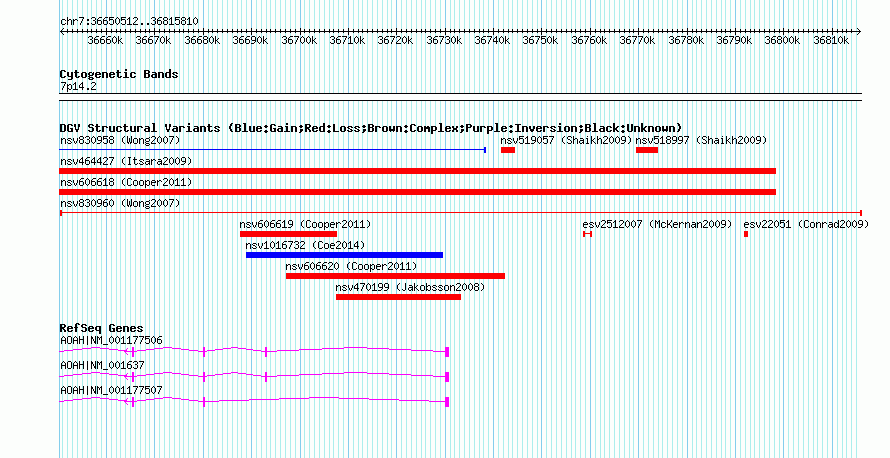
Task: Click the nsv830960 (Wong2007) thin red line
Action: pyautogui.click(x=461, y=213)
